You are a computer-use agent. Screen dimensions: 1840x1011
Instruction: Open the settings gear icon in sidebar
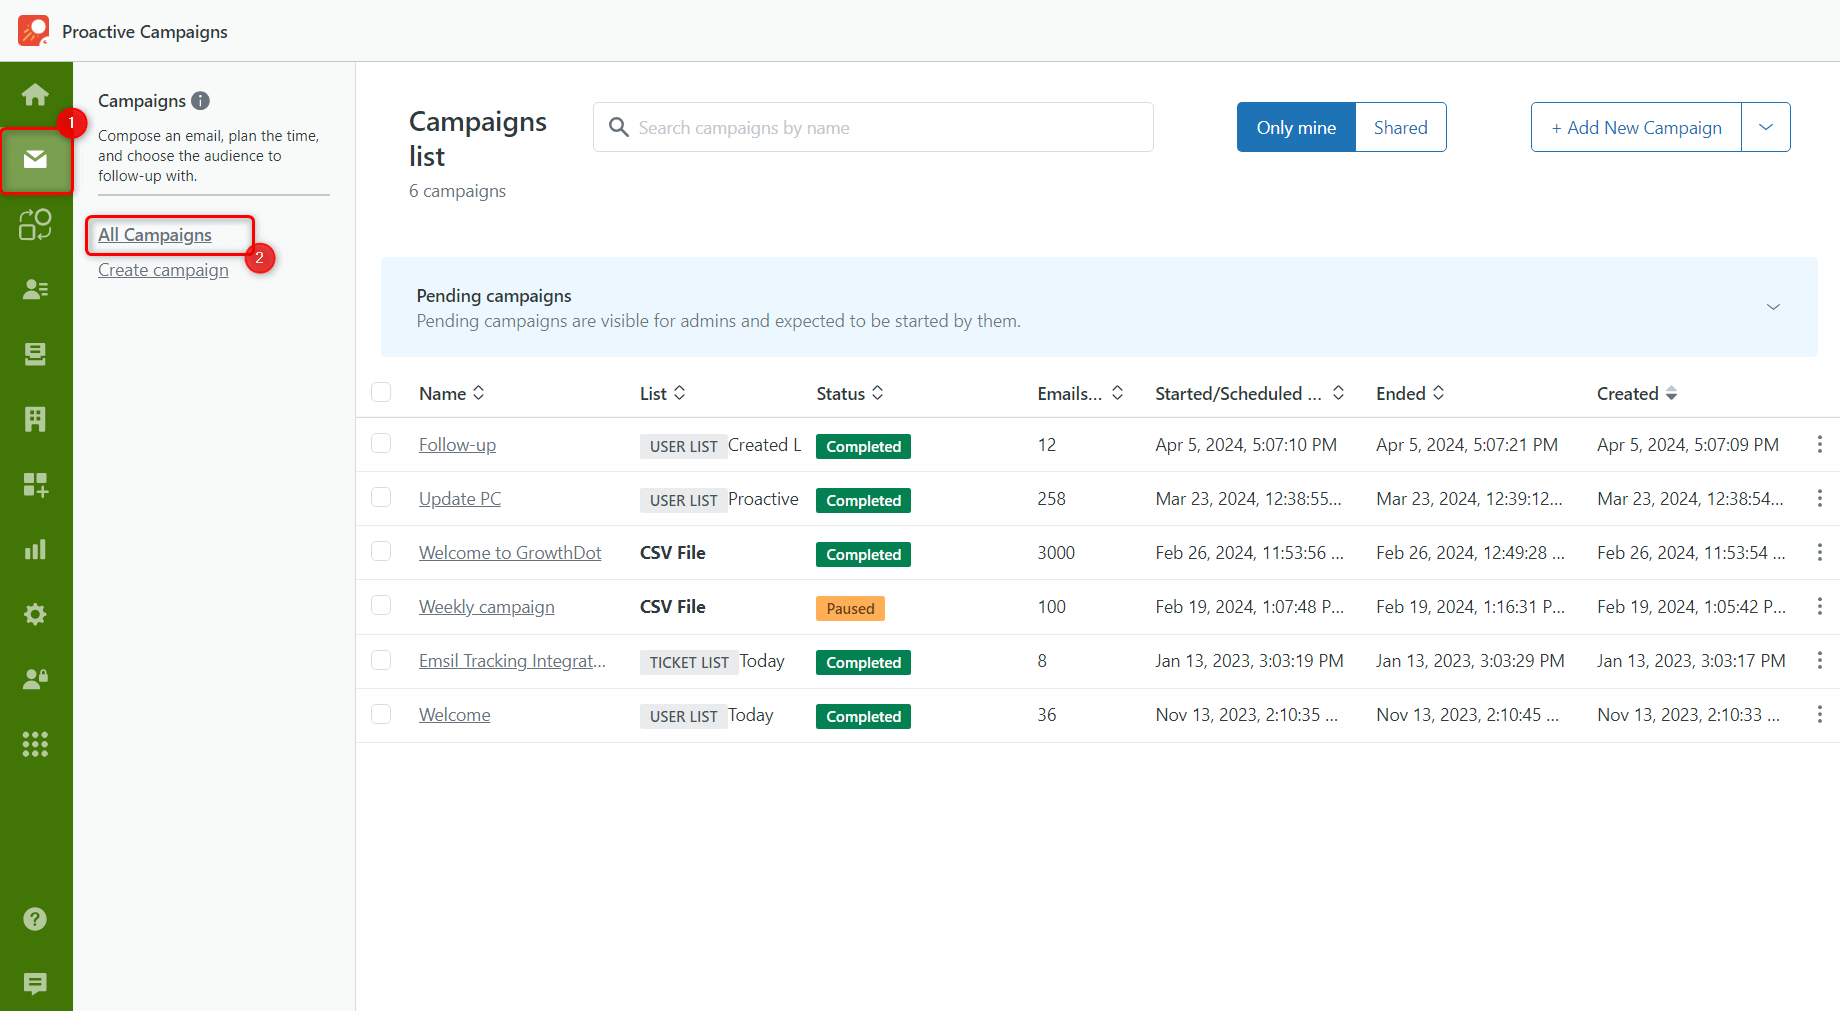point(35,614)
